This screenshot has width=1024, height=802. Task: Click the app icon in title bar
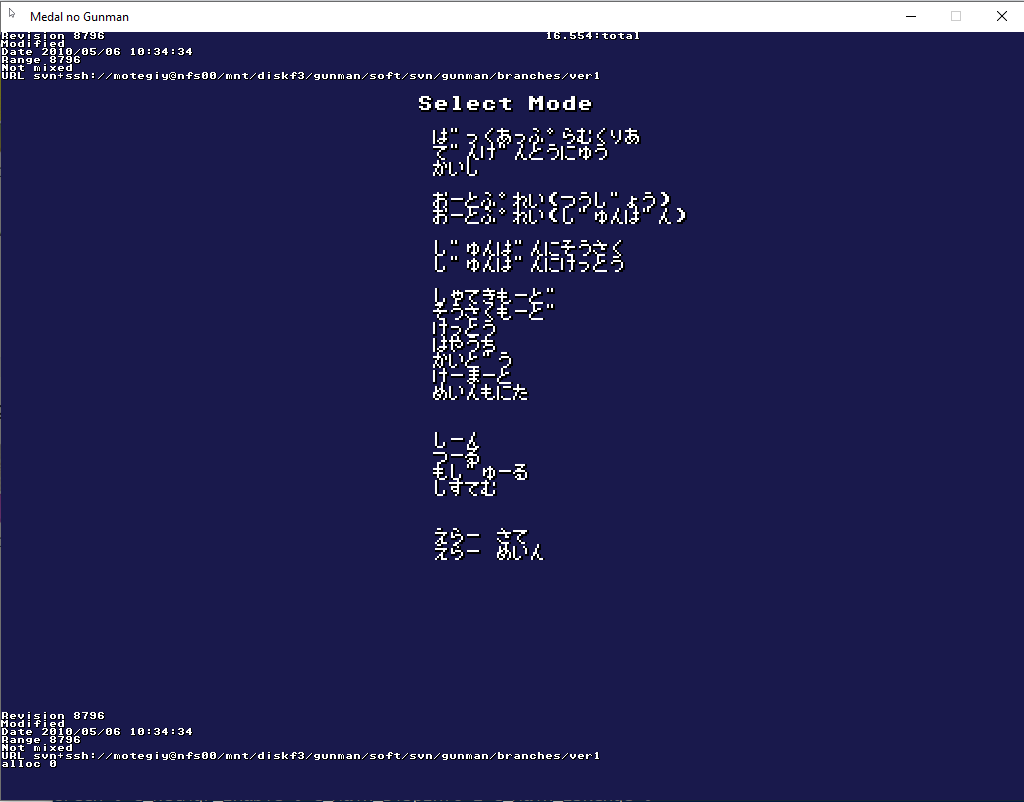(13, 15)
